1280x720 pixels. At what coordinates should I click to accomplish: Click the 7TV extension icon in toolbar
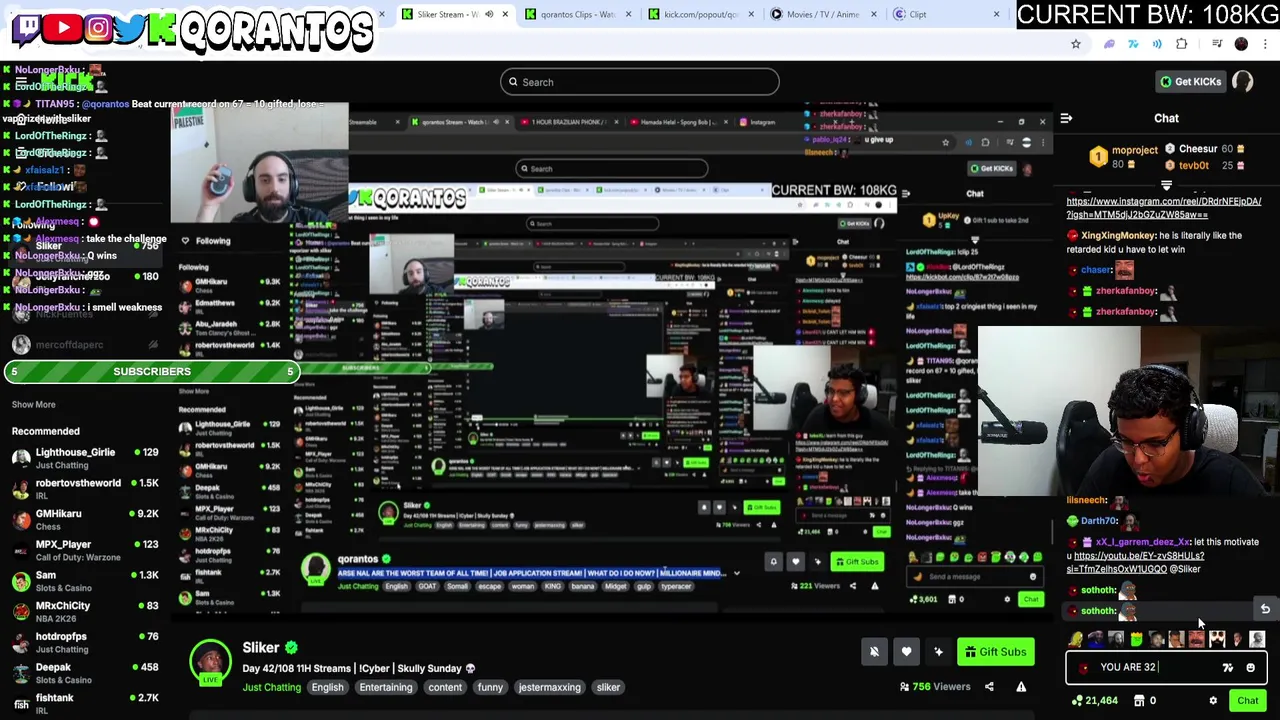click(x=1133, y=44)
